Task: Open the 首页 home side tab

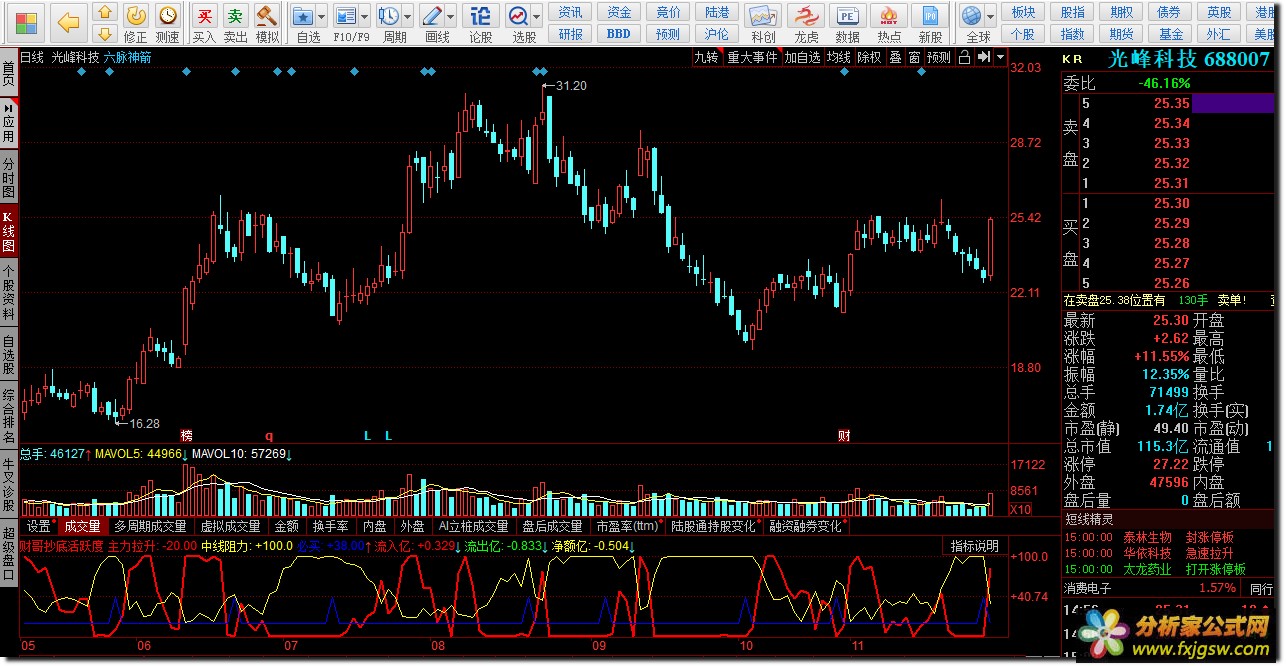Action: pos(9,73)
